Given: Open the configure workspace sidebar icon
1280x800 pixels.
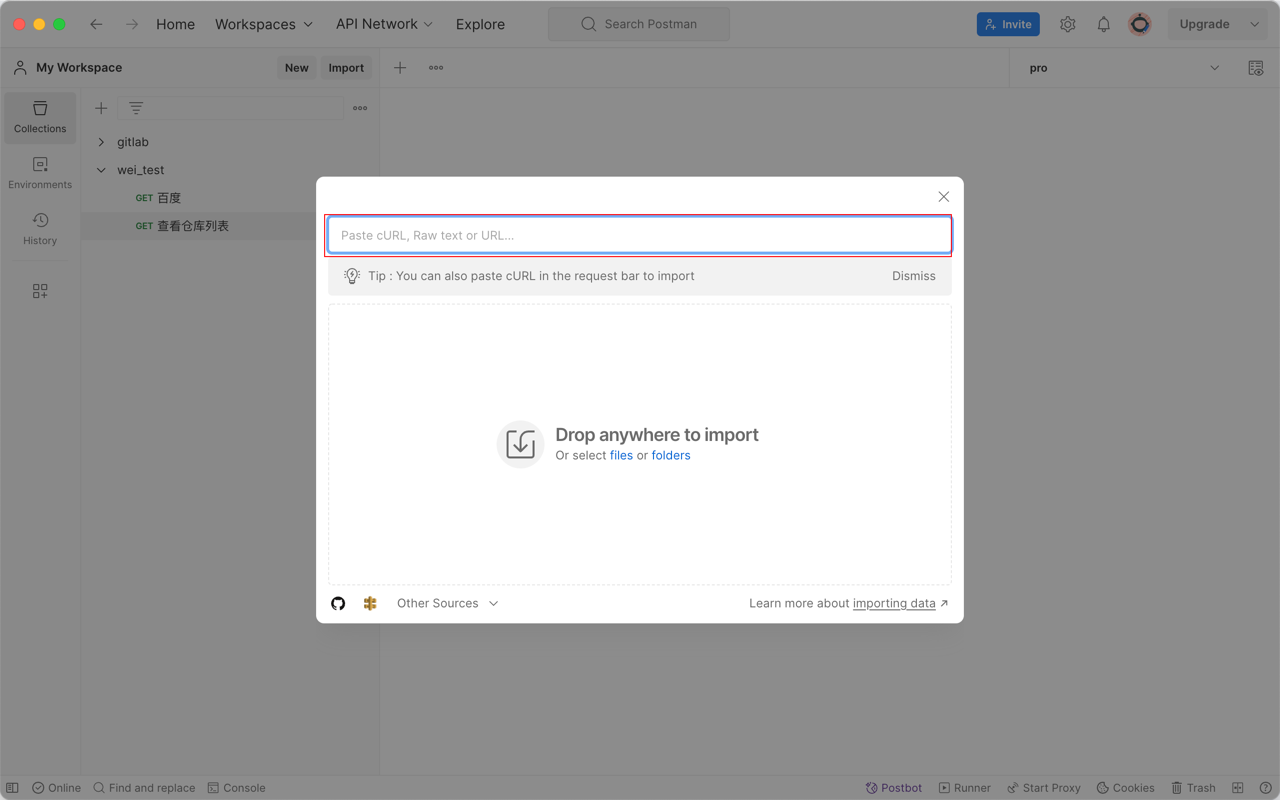Looking at the screenshot, I should coord(40,291).
